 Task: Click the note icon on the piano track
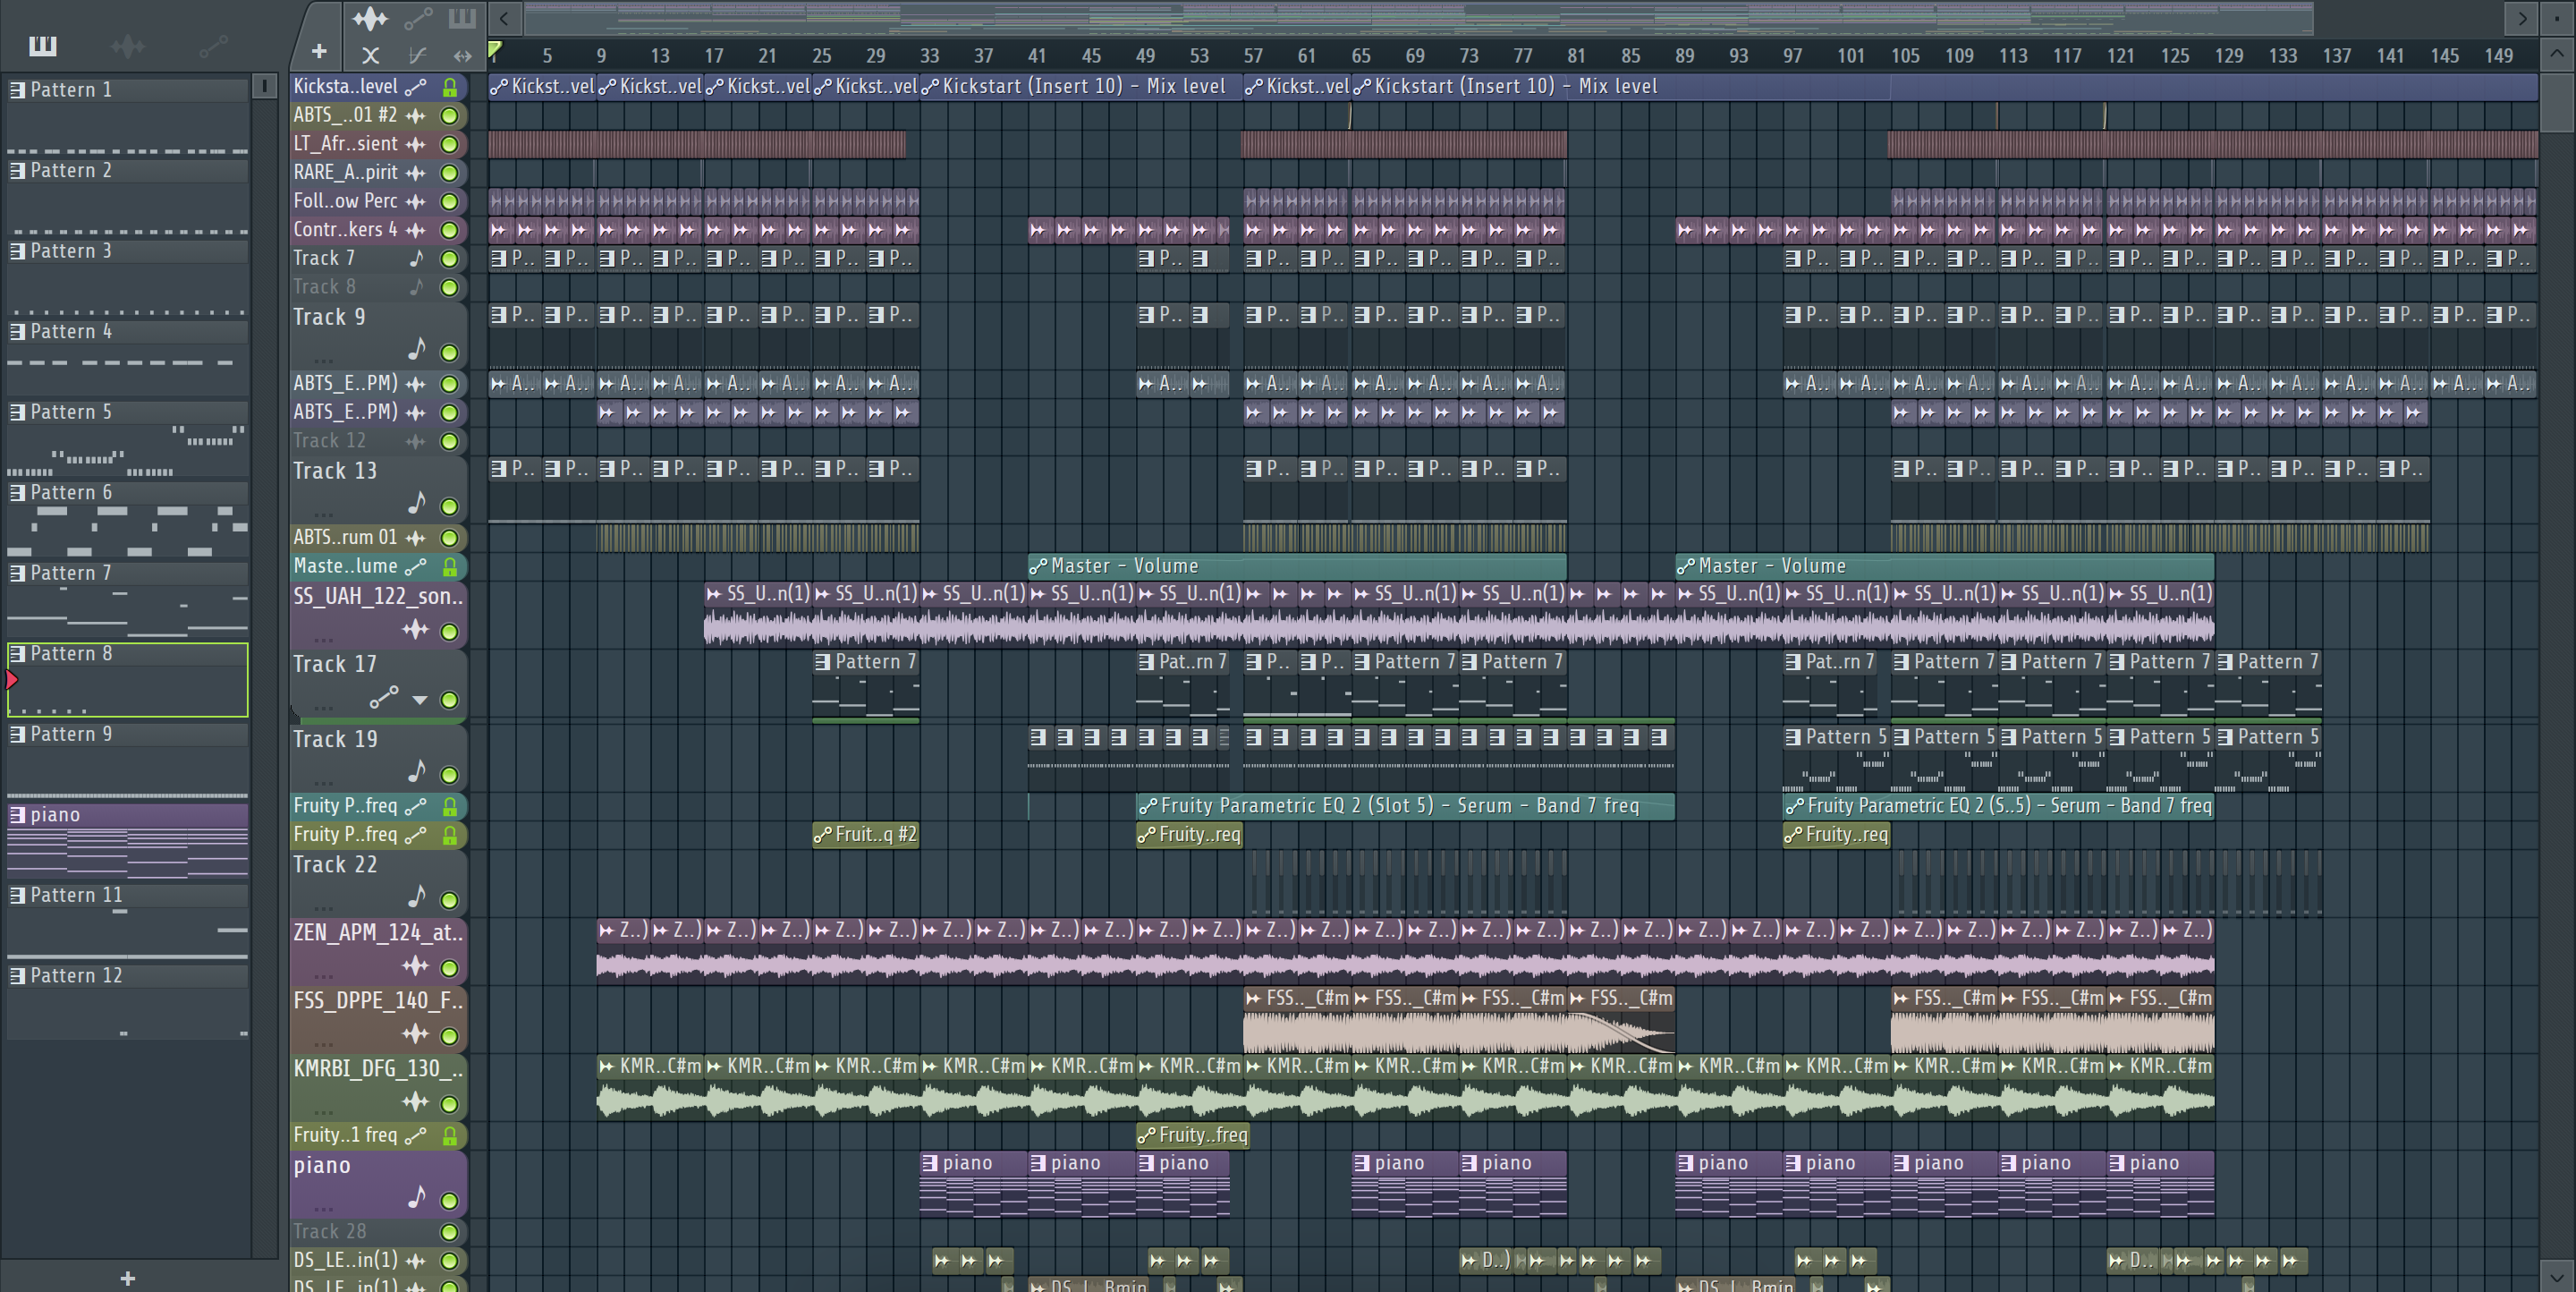(x=417, y=1197)
